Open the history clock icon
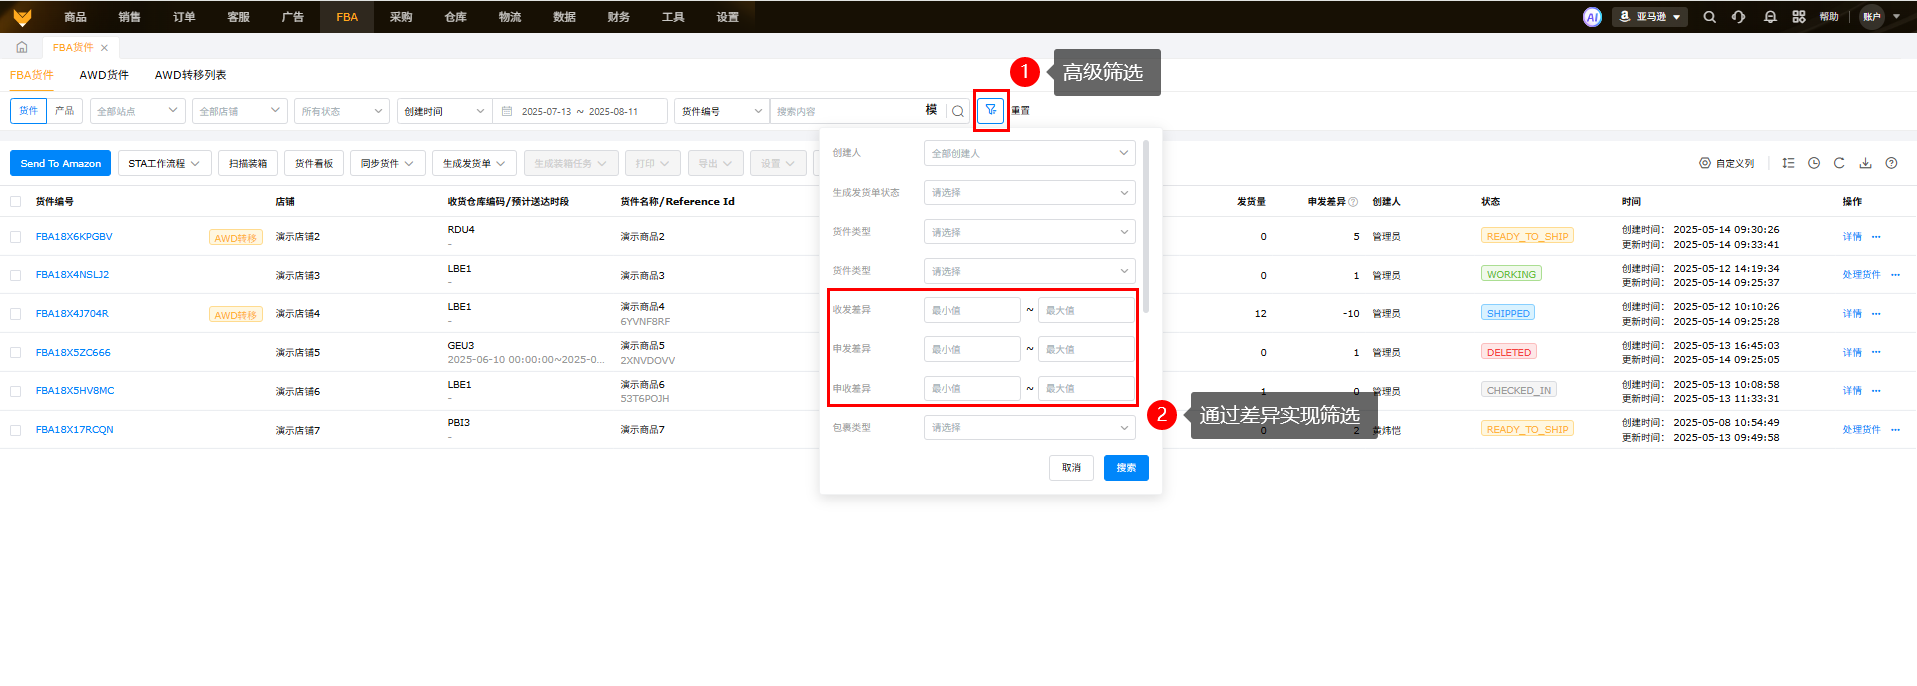1917x686 pixels. (x=1814, y=163)
